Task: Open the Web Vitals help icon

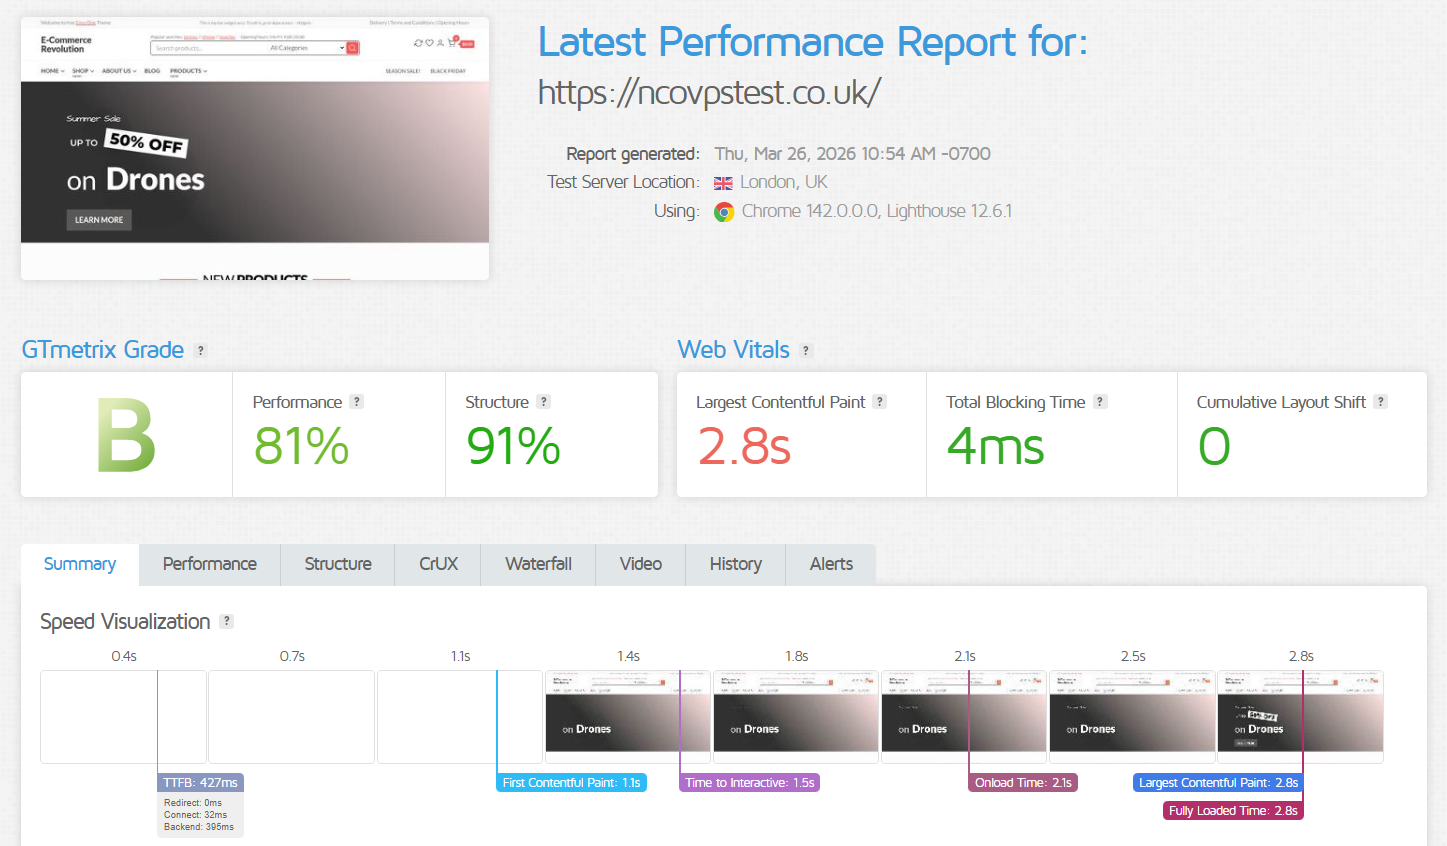Action: 806,351
